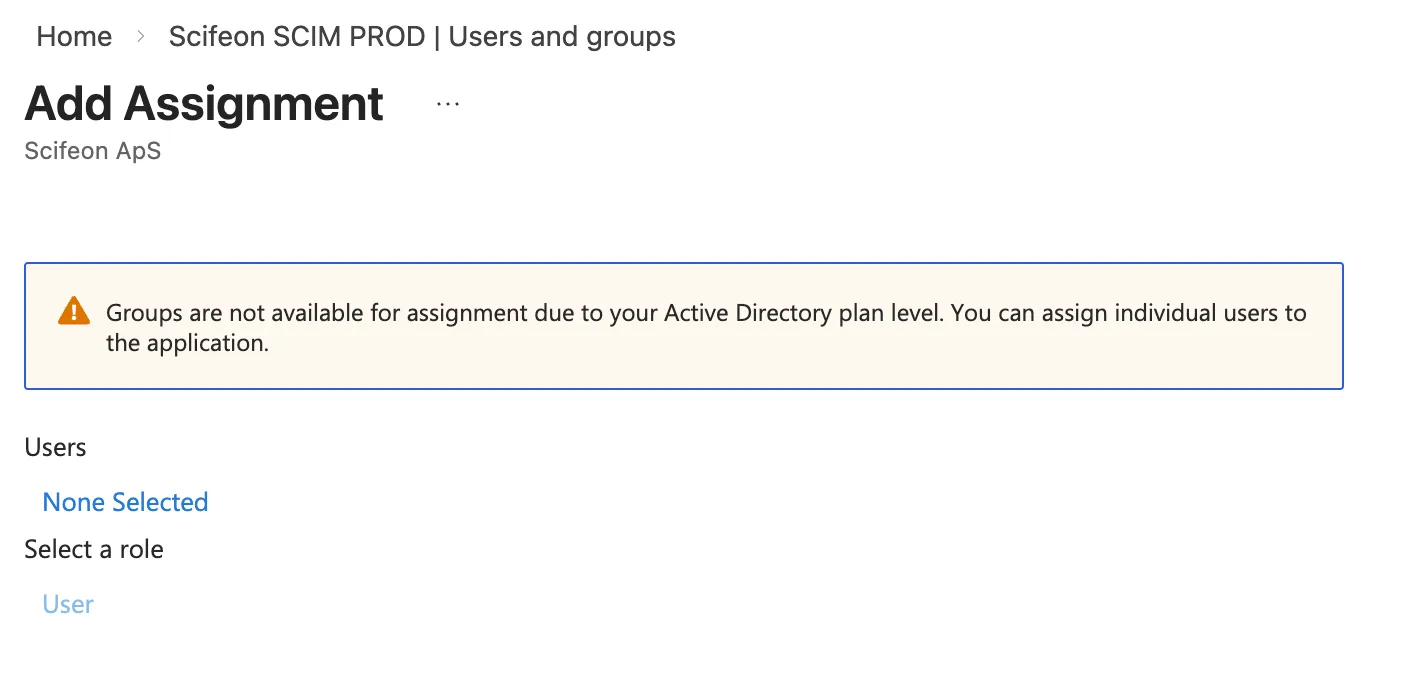The width and height of the screenshot is (1402, 682).
Task: Click the caution symbol preceding the groups message
Action: pos(73,311)
